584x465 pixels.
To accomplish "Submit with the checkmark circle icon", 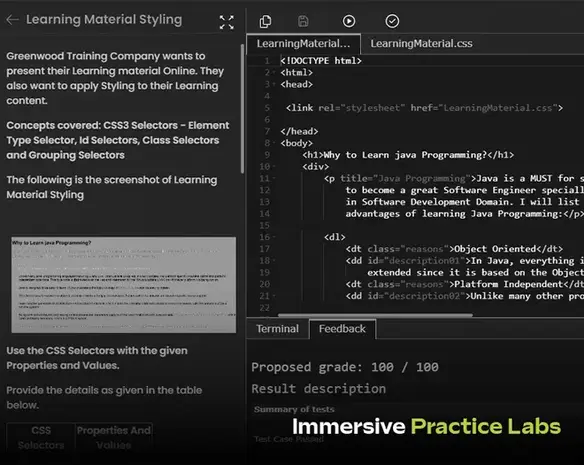I will 392,21.
